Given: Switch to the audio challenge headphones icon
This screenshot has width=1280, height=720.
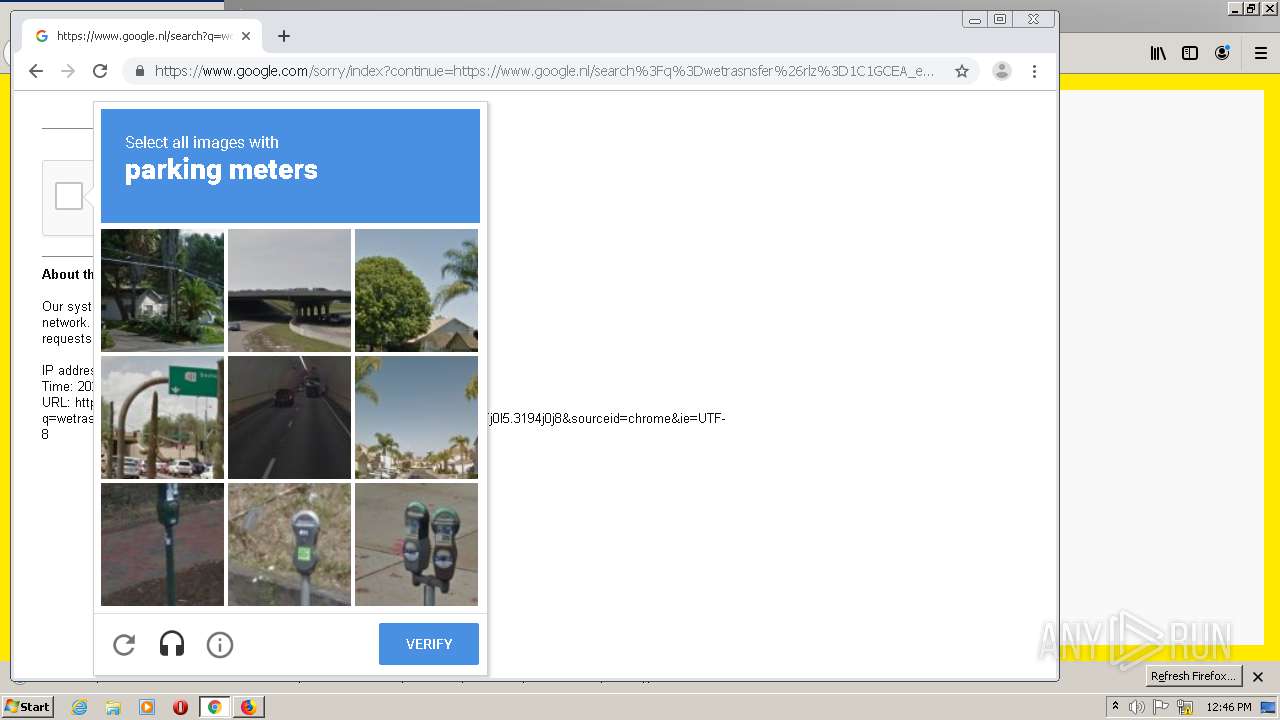Looking at the screenshot, I should pyautogui.click(x=172, y=645).
